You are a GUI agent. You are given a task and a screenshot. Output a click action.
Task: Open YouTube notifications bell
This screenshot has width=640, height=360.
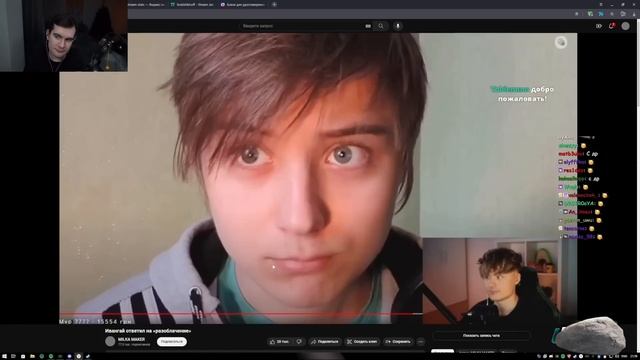tap(611, 26)
